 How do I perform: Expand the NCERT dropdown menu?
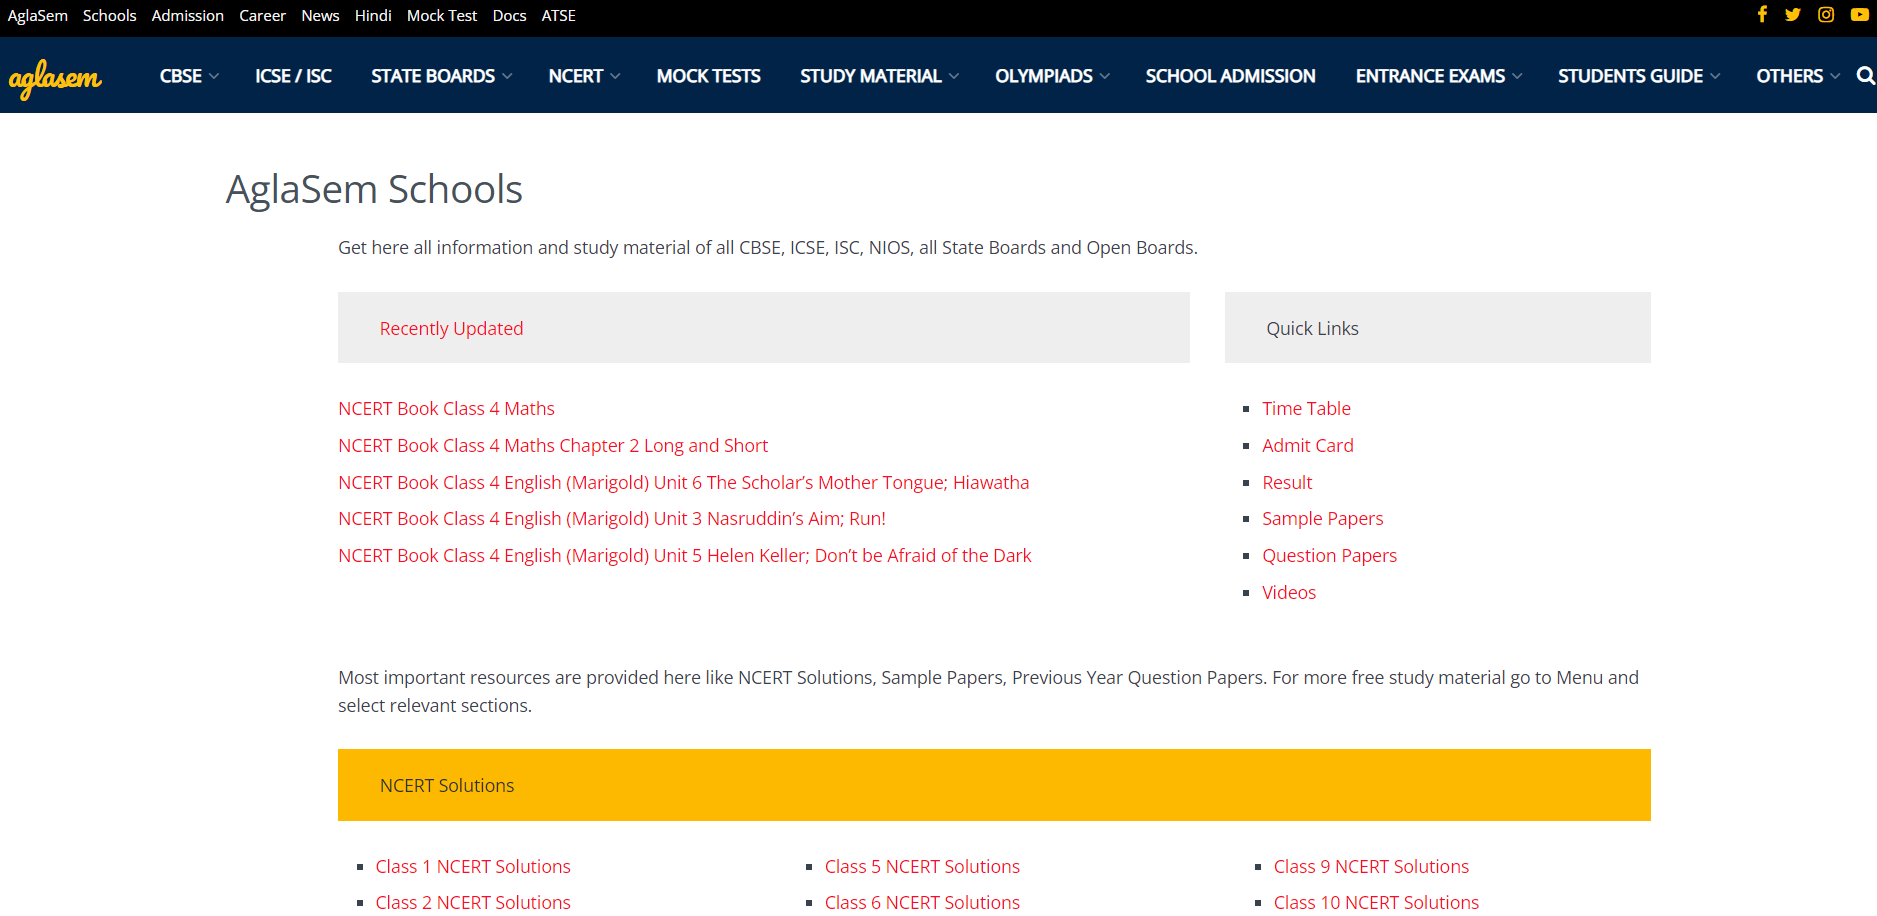click(x=584, y=76)
